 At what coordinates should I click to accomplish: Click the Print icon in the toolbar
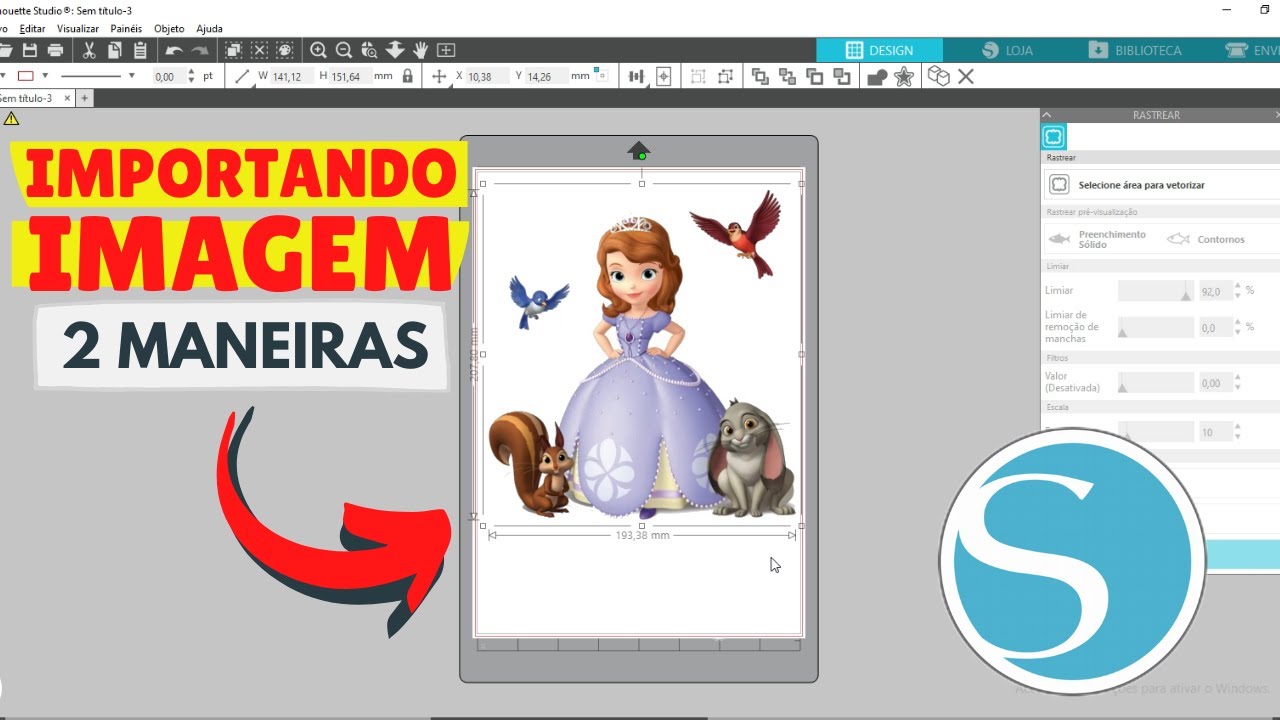coord(55,50)
